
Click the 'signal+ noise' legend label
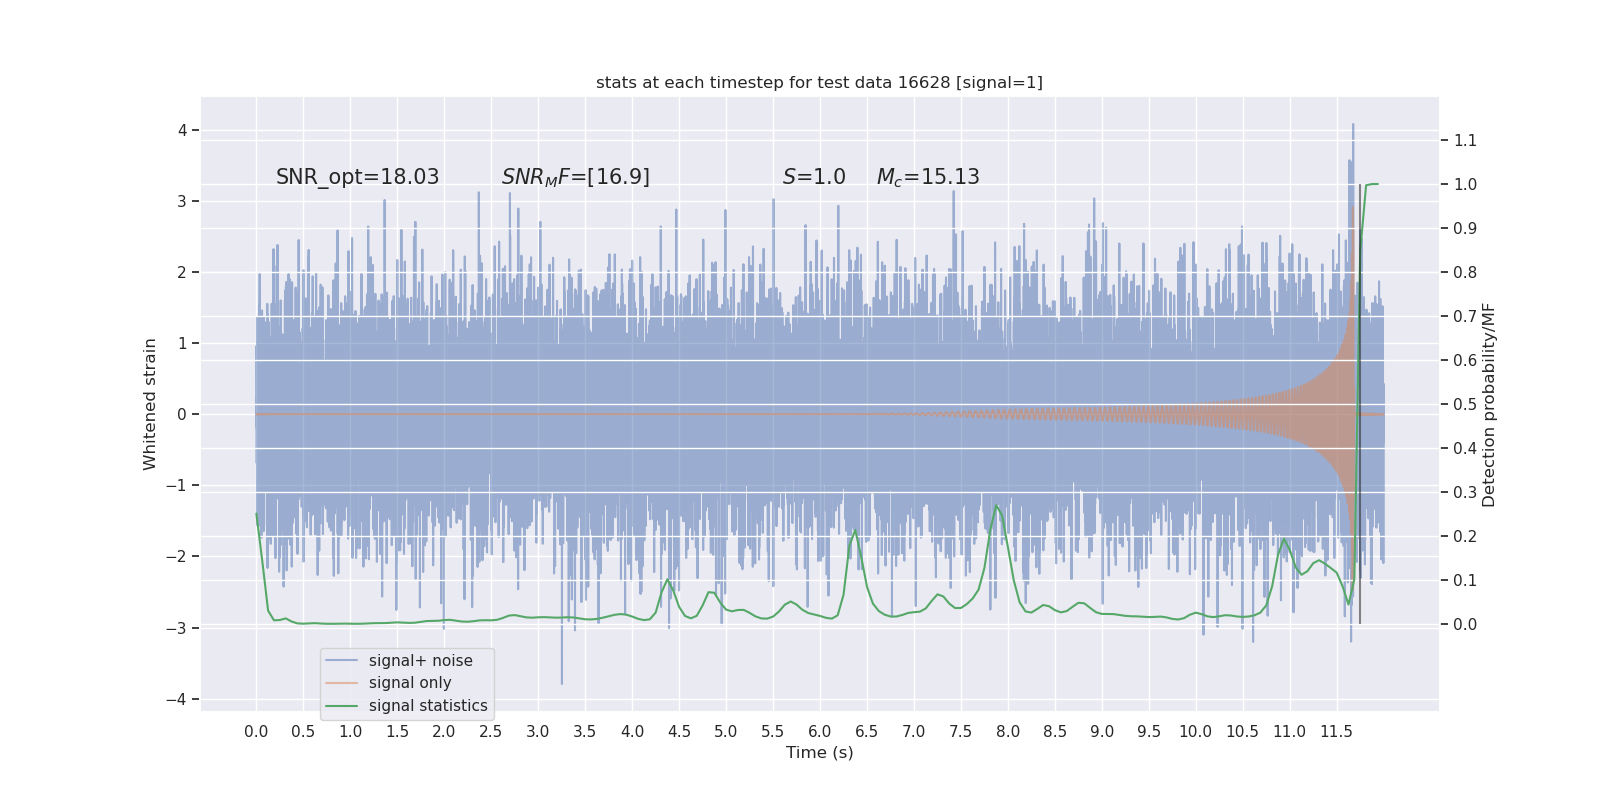tap(420, 661)
